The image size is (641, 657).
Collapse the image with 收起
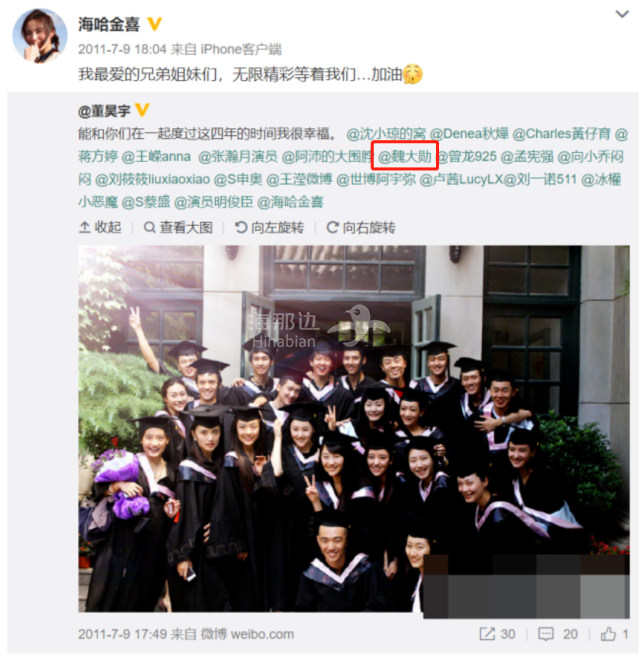tap(100, 228)
